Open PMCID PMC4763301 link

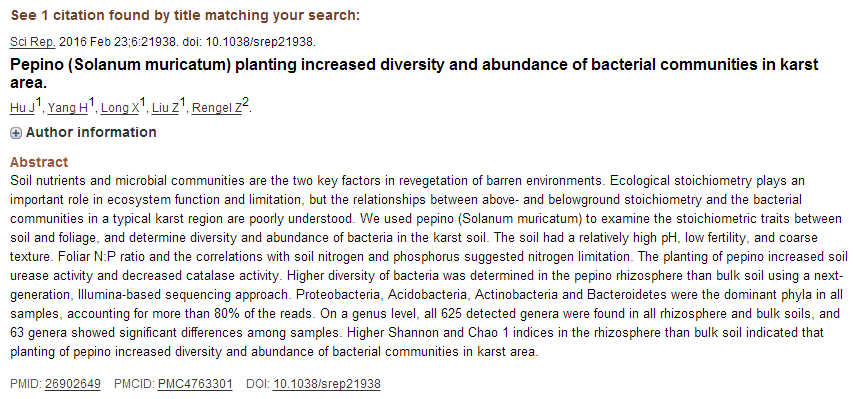pos(195,384)
